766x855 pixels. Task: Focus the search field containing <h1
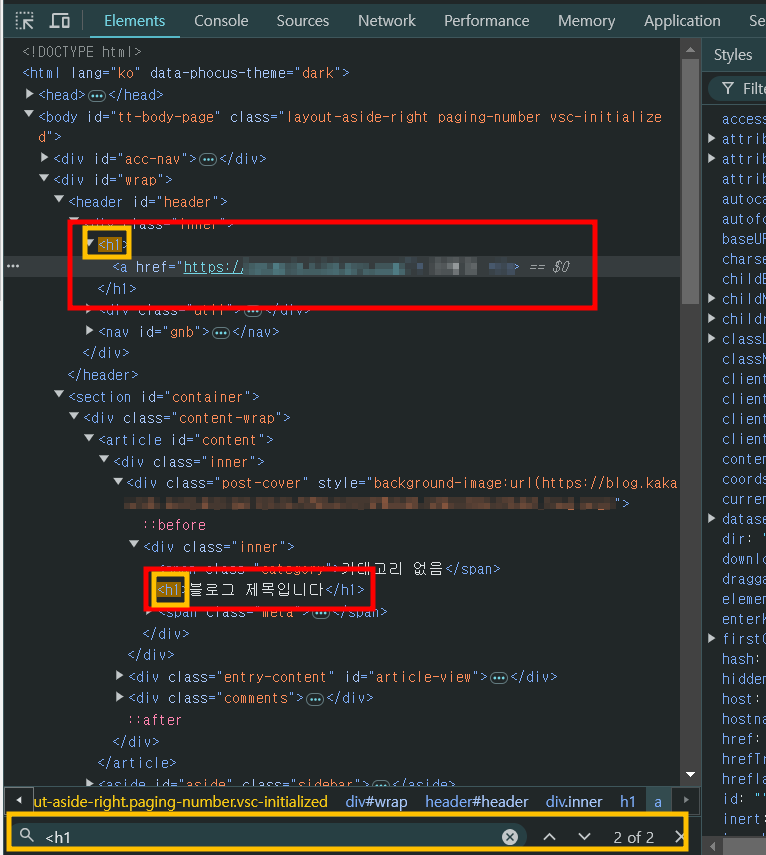pyautogui.click(x=270, y=836)
